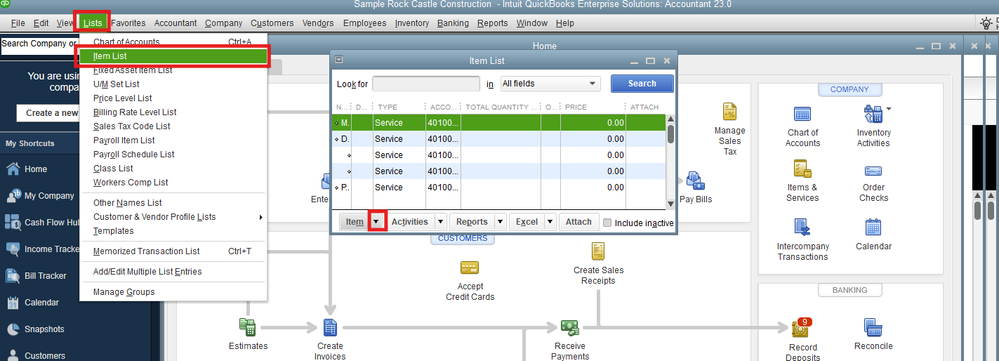
Task: Open Chart of Accounts icon in Company panel
Action: [802, 115]
